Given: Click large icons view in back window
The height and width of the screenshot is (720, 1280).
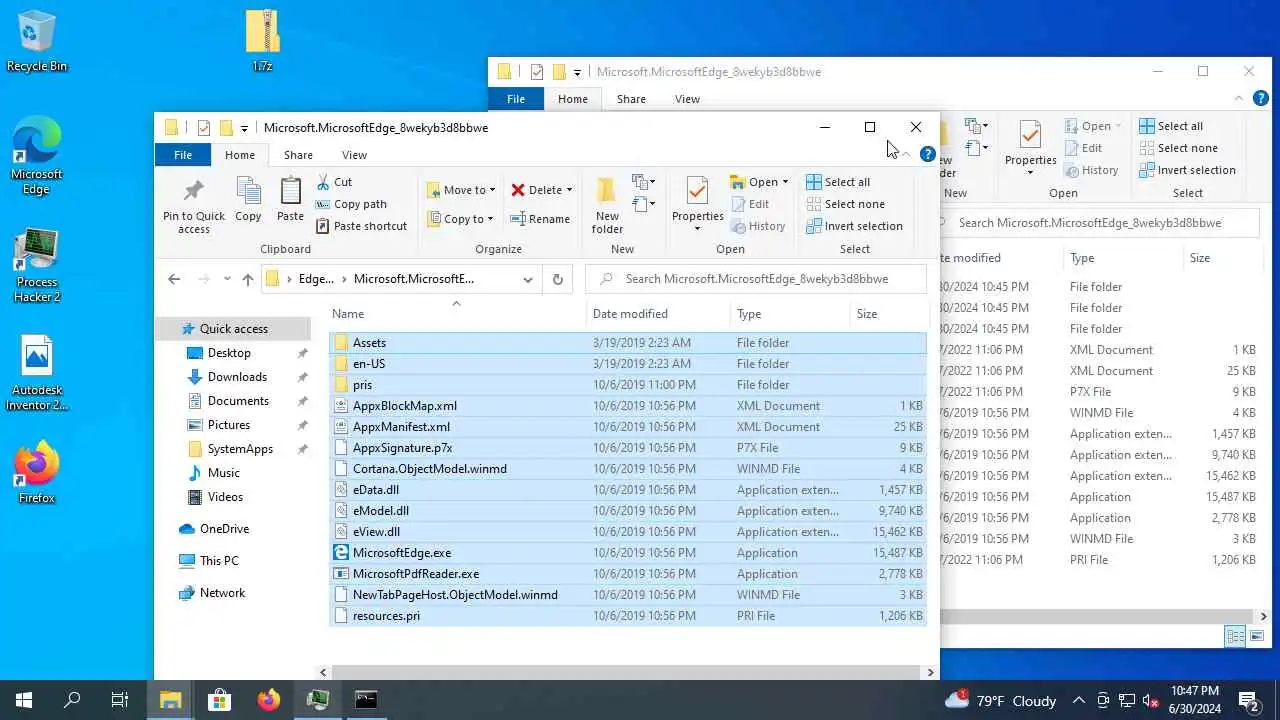Looking at the screenshot, I should [1258, 636].
